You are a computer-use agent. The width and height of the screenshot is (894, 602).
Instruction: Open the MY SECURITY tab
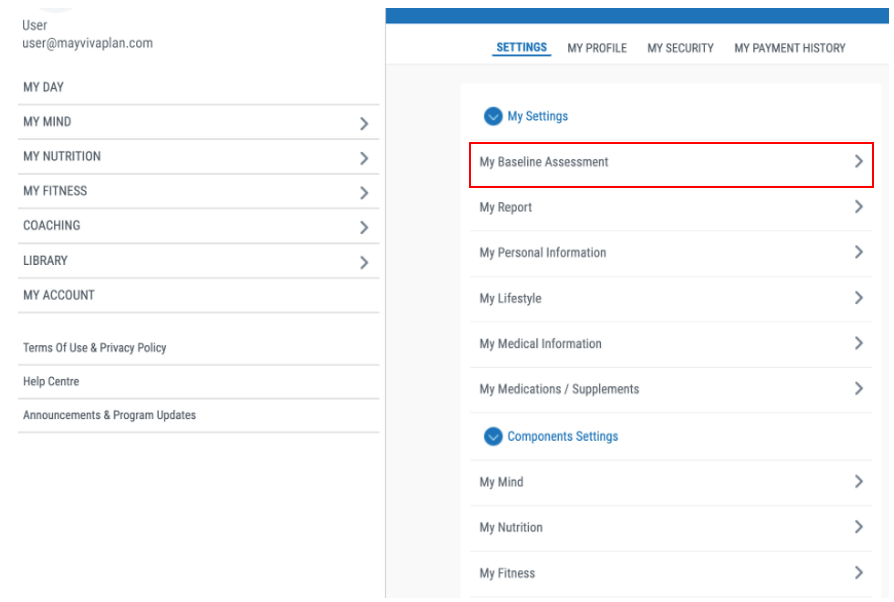[680, 48]
